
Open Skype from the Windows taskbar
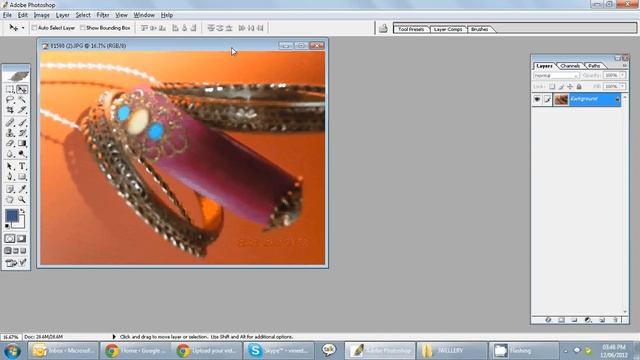point(279,351)
